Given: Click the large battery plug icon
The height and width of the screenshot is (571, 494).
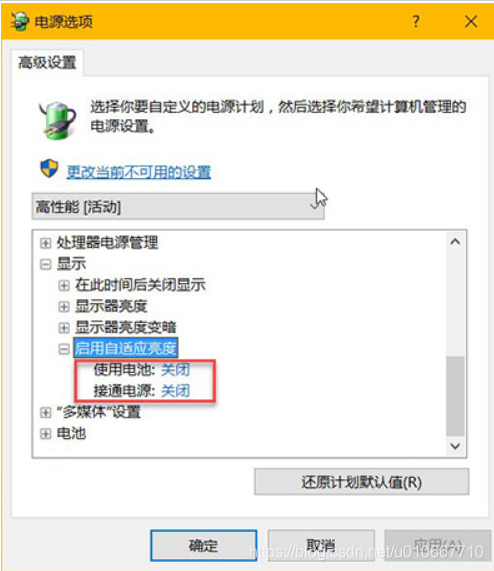Looking at the screenshot, I should tap(58, 121).
